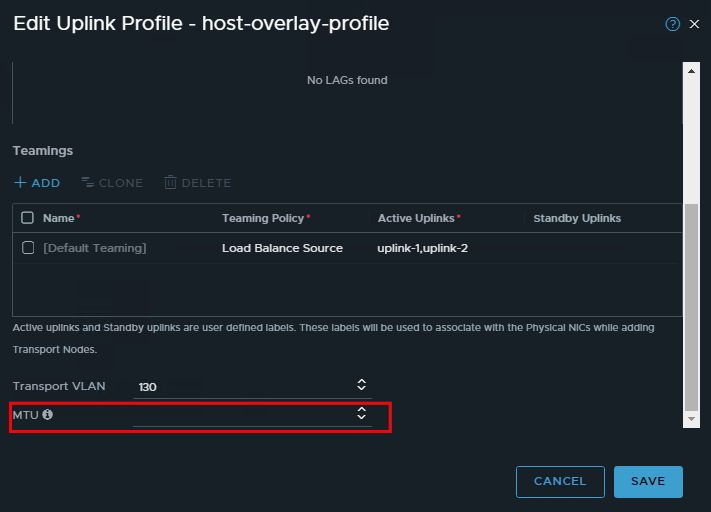Open the help question mark icon
The height and width of the screenshot is (512, 711).
(x=672, y=24)
